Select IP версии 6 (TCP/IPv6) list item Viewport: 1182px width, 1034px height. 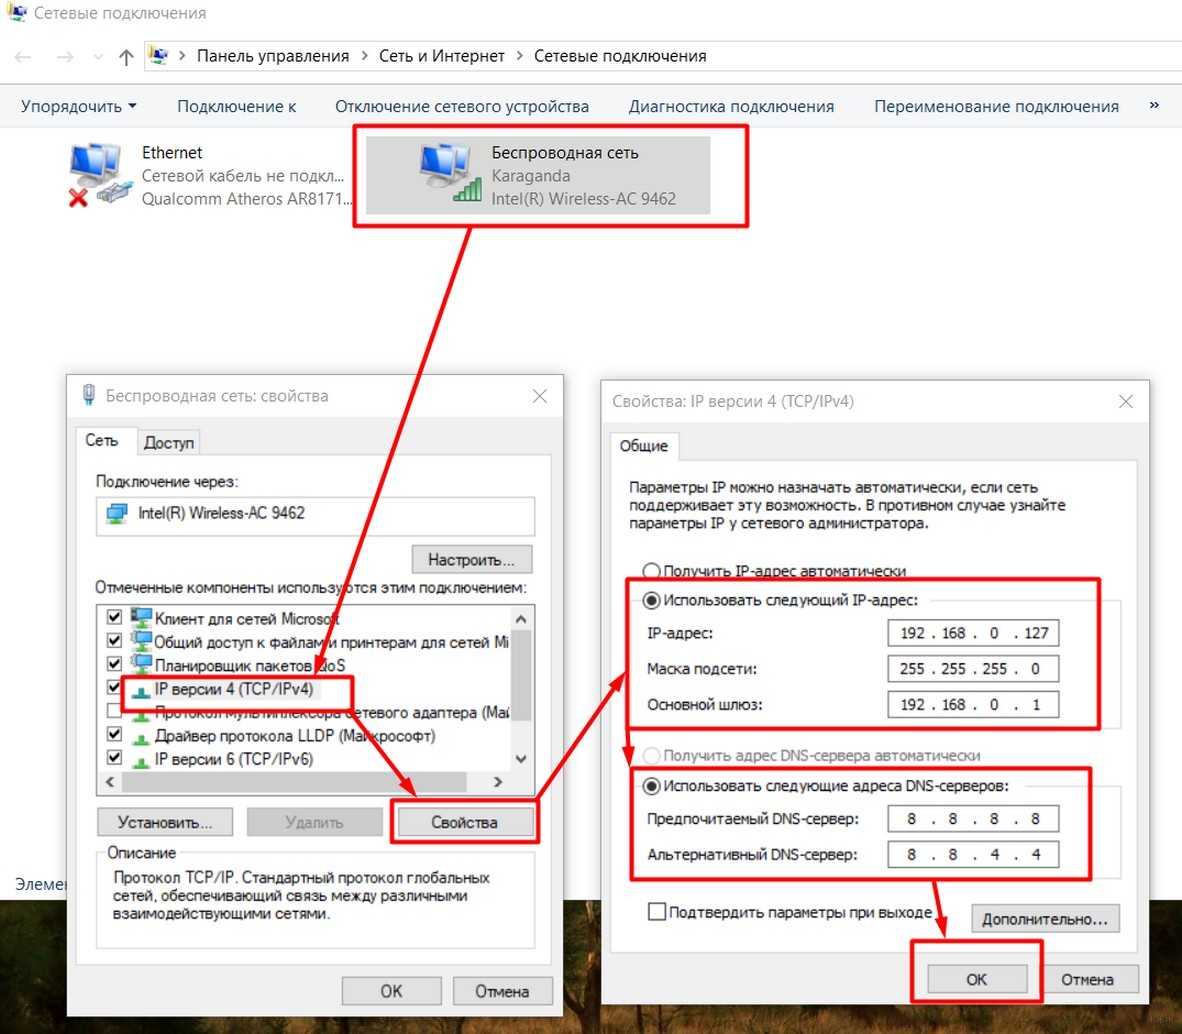tap(234, 758)
